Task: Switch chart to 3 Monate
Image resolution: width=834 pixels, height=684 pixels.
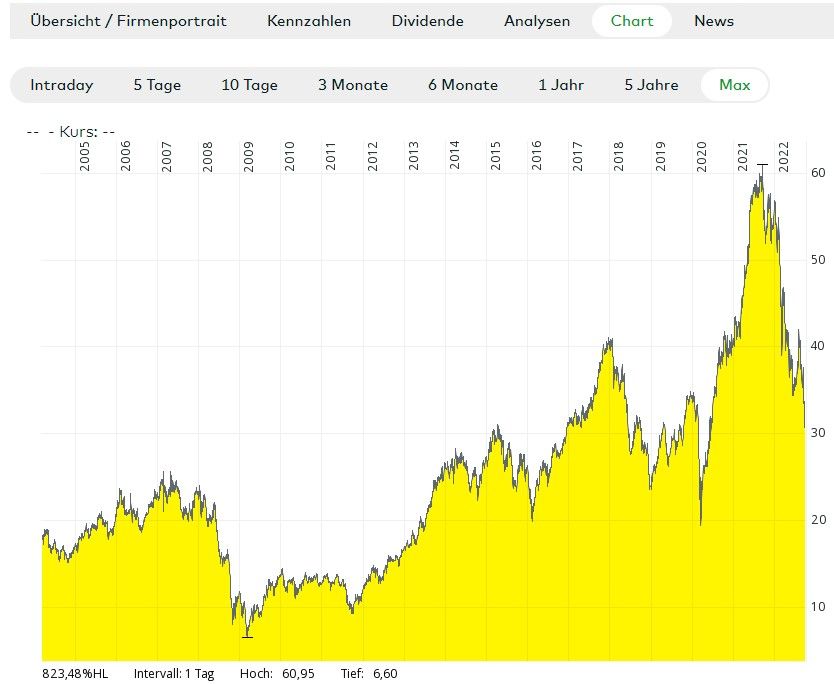Action: click(353, 85)
